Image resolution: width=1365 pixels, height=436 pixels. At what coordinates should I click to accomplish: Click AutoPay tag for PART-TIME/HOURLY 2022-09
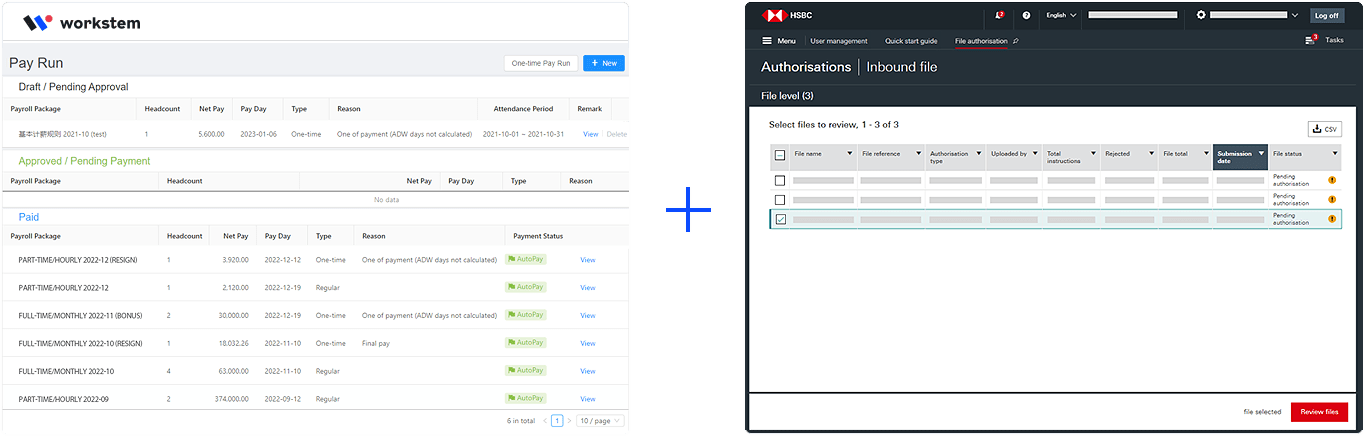[526, 398]
